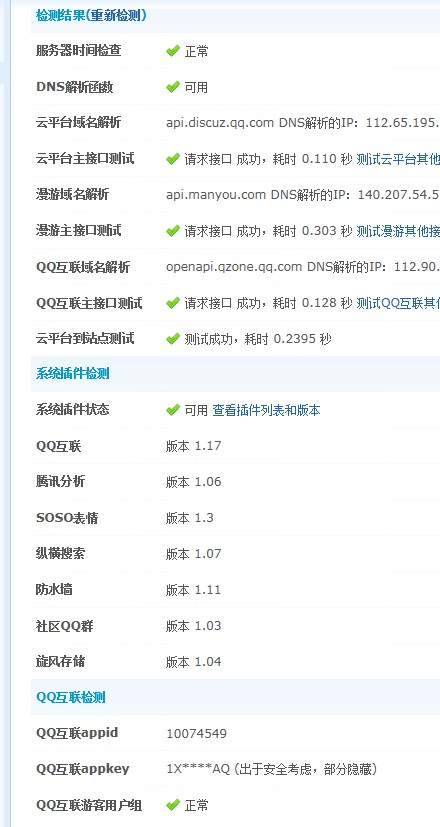
Task: Click checkmark icon in 漫游主接口测试 row
Action: click(x=173, y=230)
